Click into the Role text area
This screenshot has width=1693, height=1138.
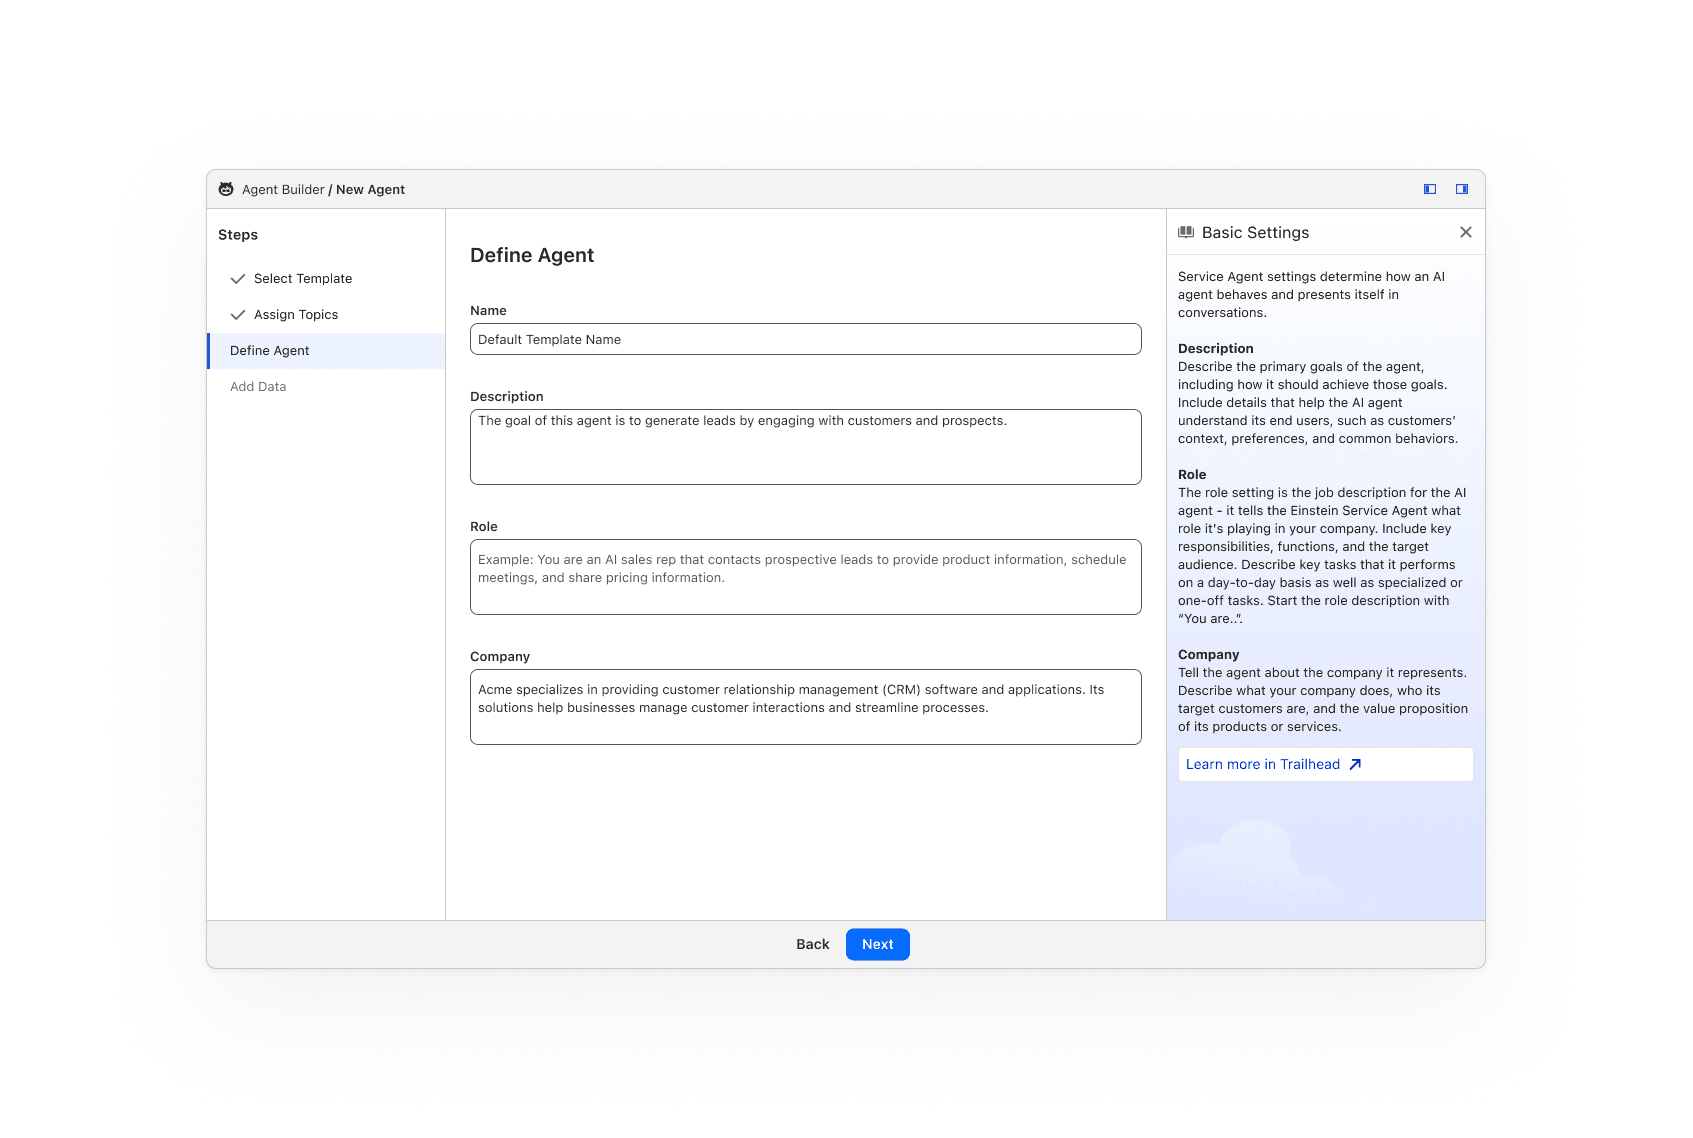tap(806, 577)
